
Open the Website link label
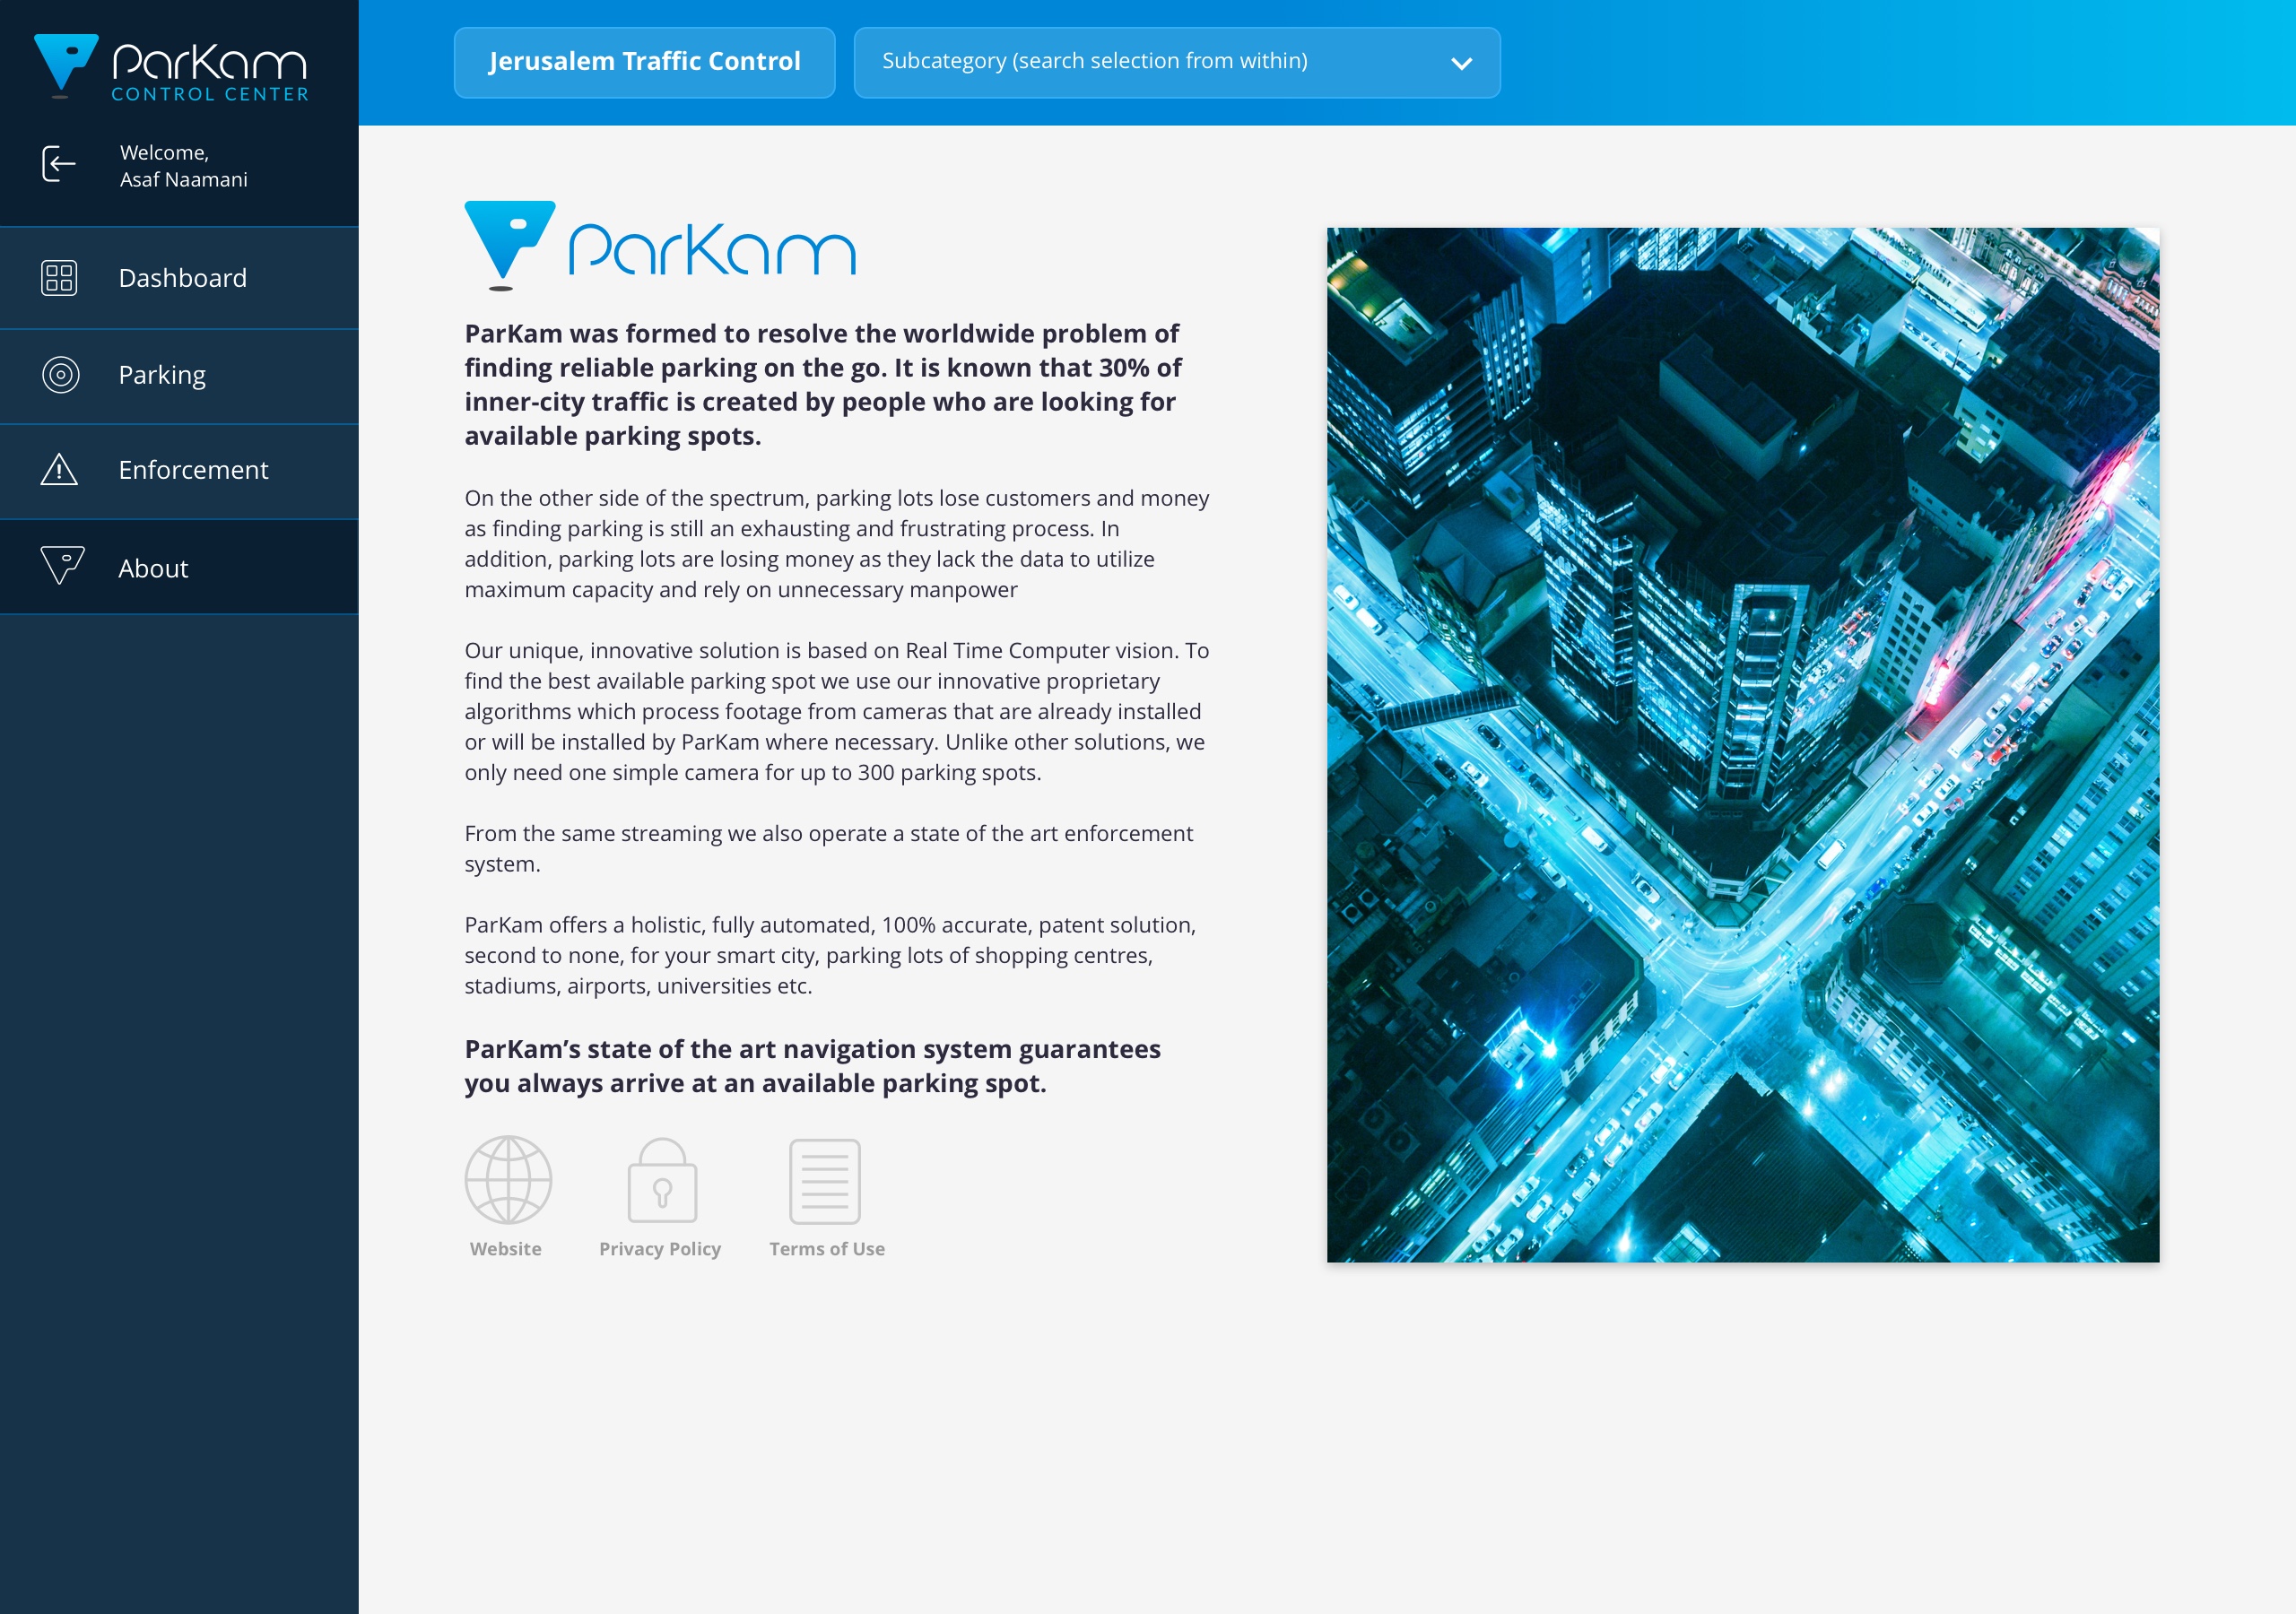[506, 1249]
